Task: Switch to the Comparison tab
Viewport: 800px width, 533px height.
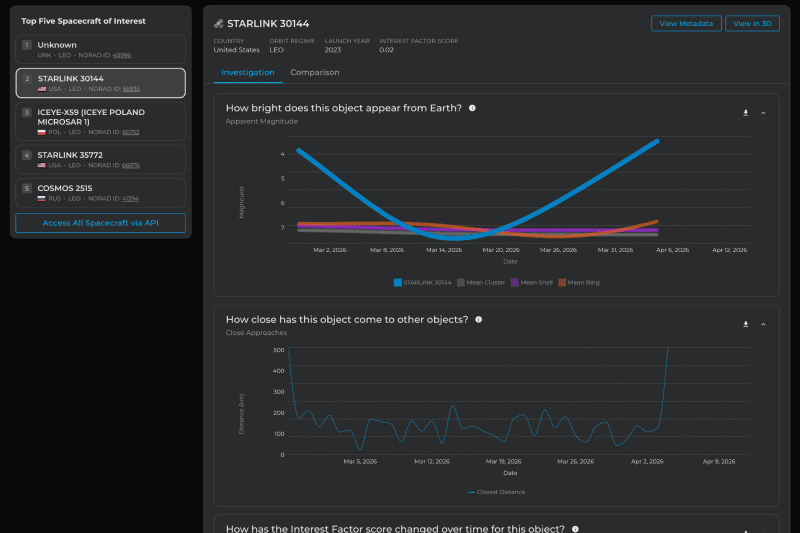Action: [x=315, y=72]
